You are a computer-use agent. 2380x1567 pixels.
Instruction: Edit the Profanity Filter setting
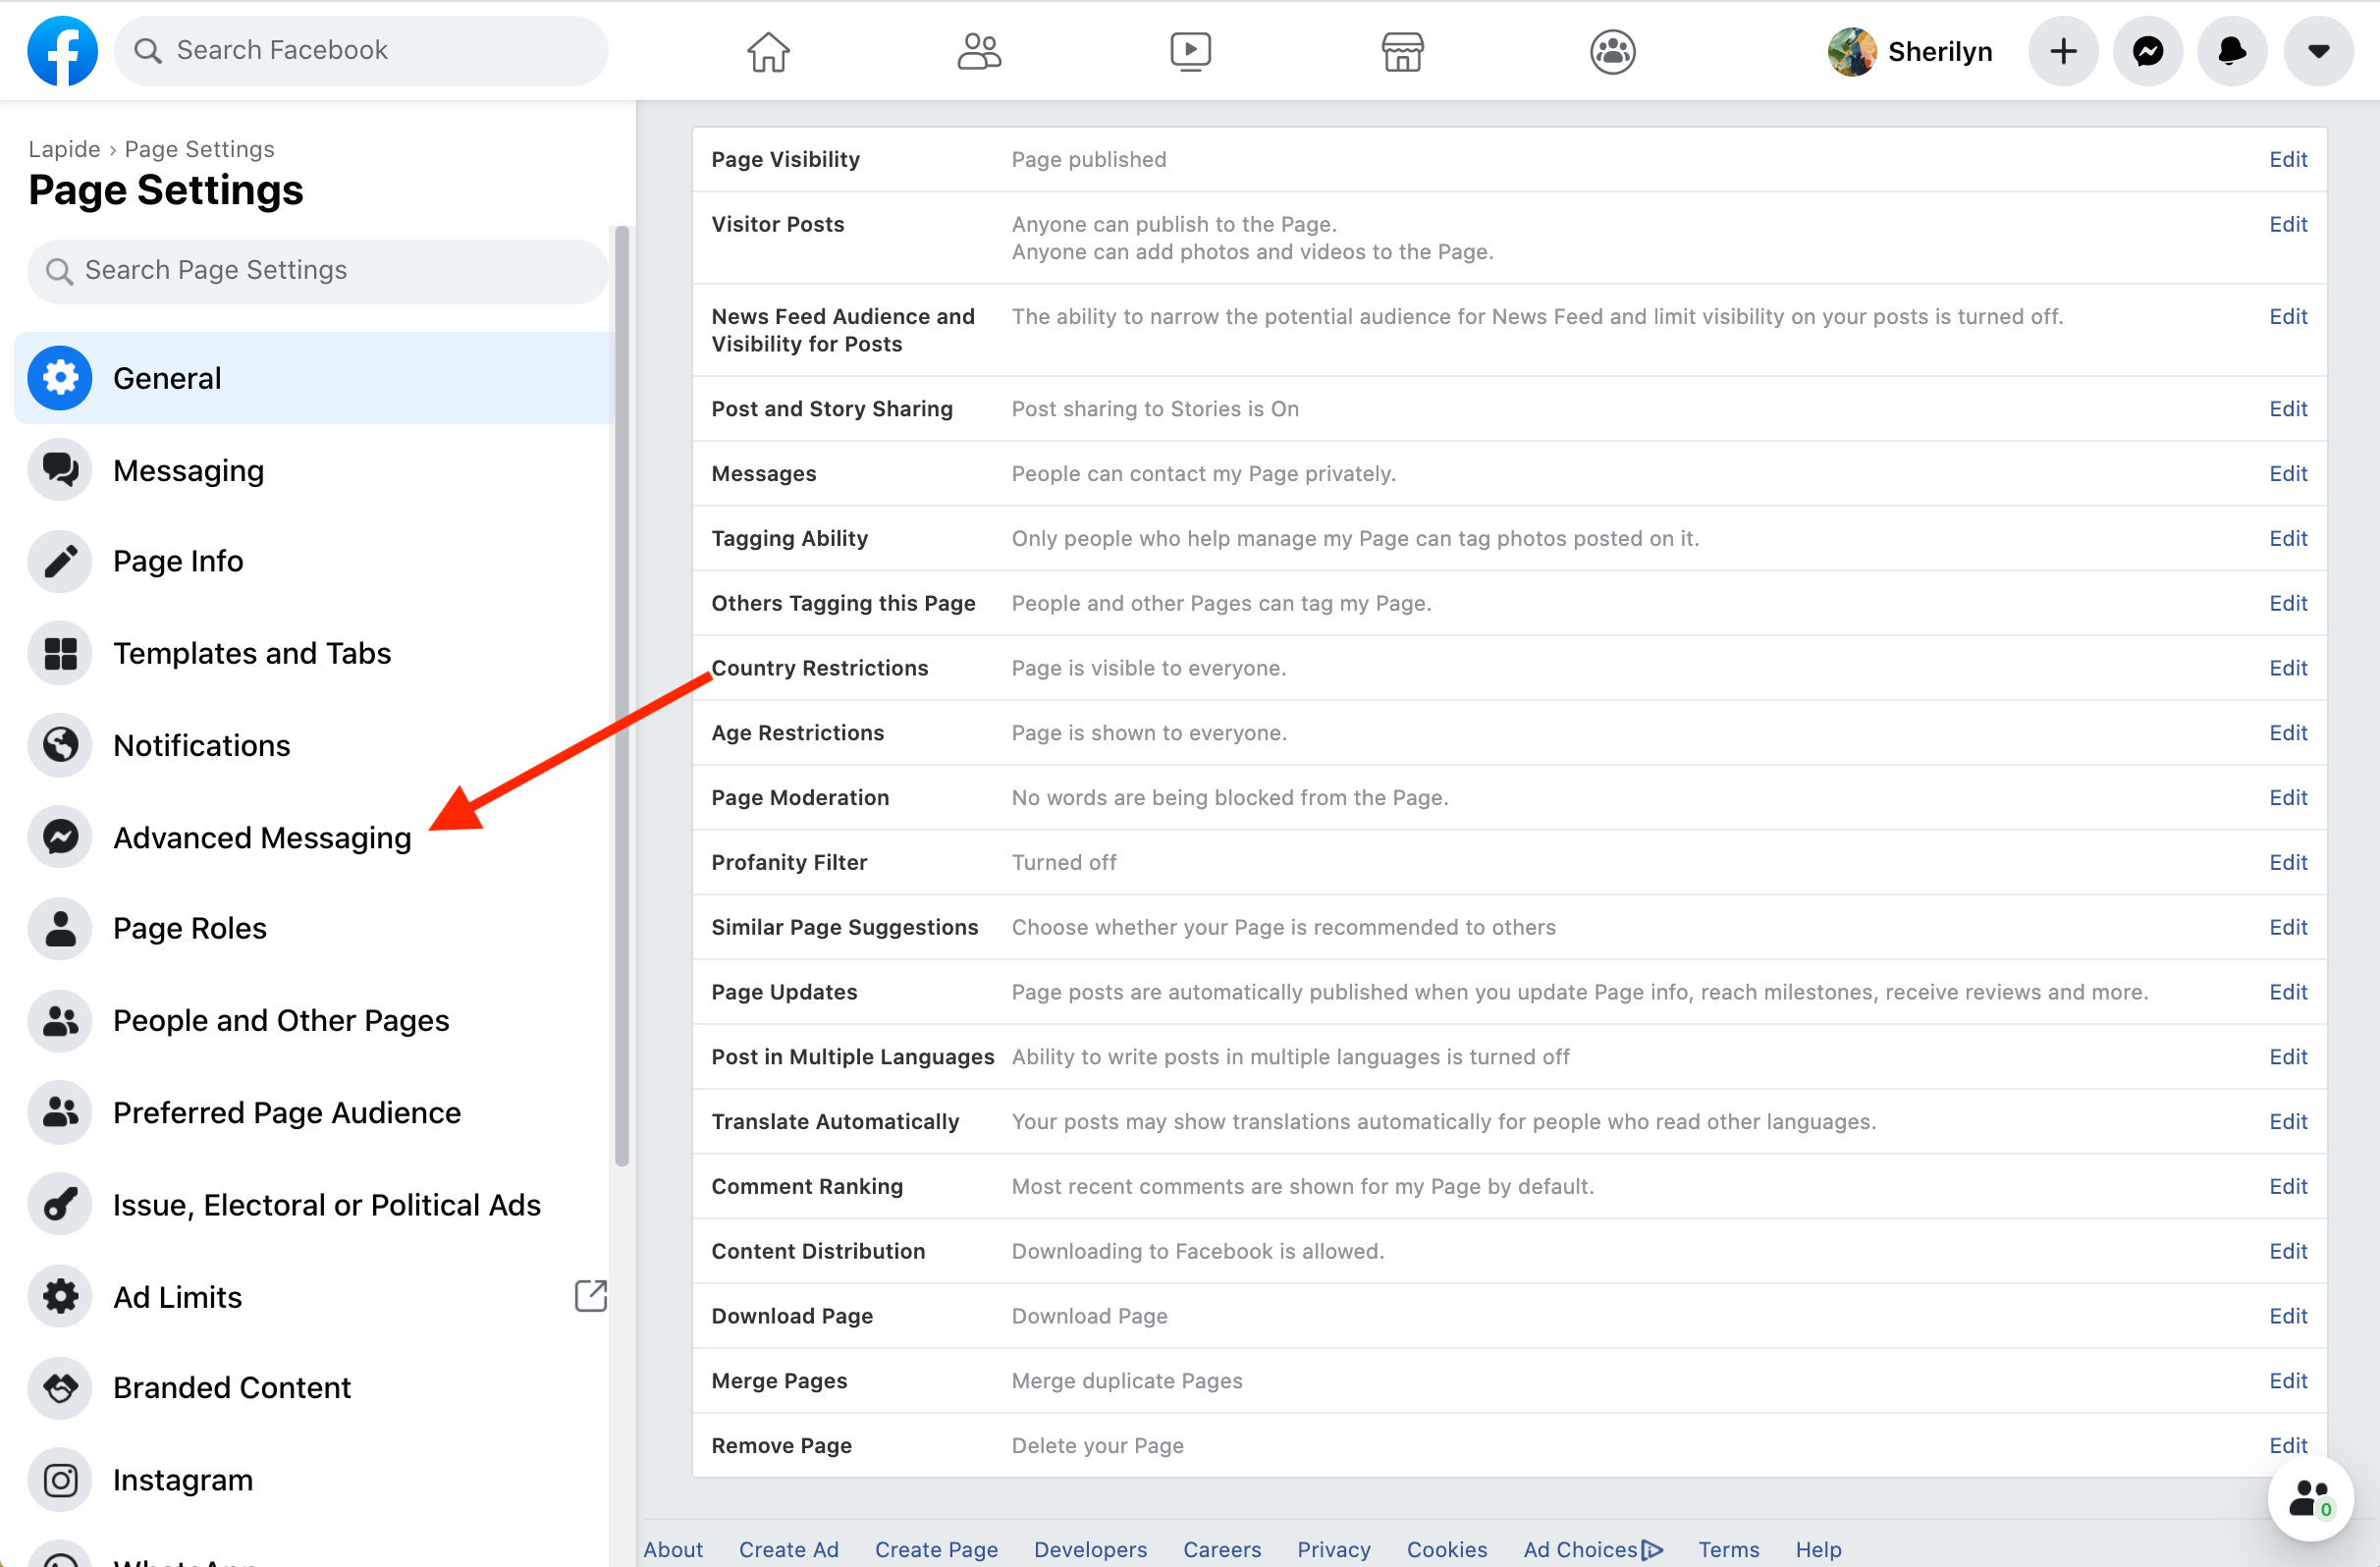point(2287,862)
